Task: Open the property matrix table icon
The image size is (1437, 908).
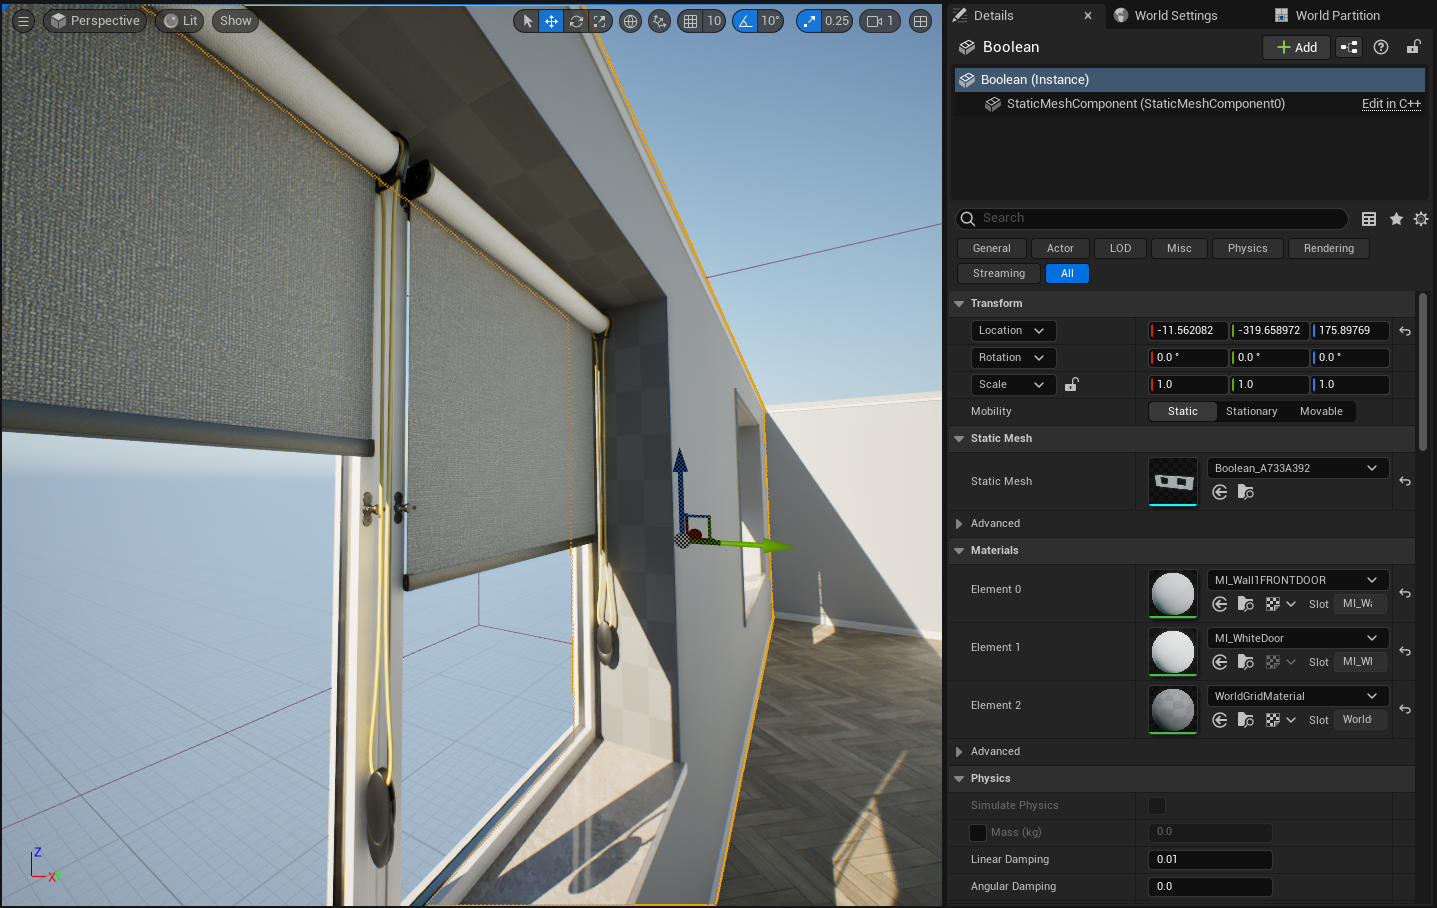Action: 1369,219
